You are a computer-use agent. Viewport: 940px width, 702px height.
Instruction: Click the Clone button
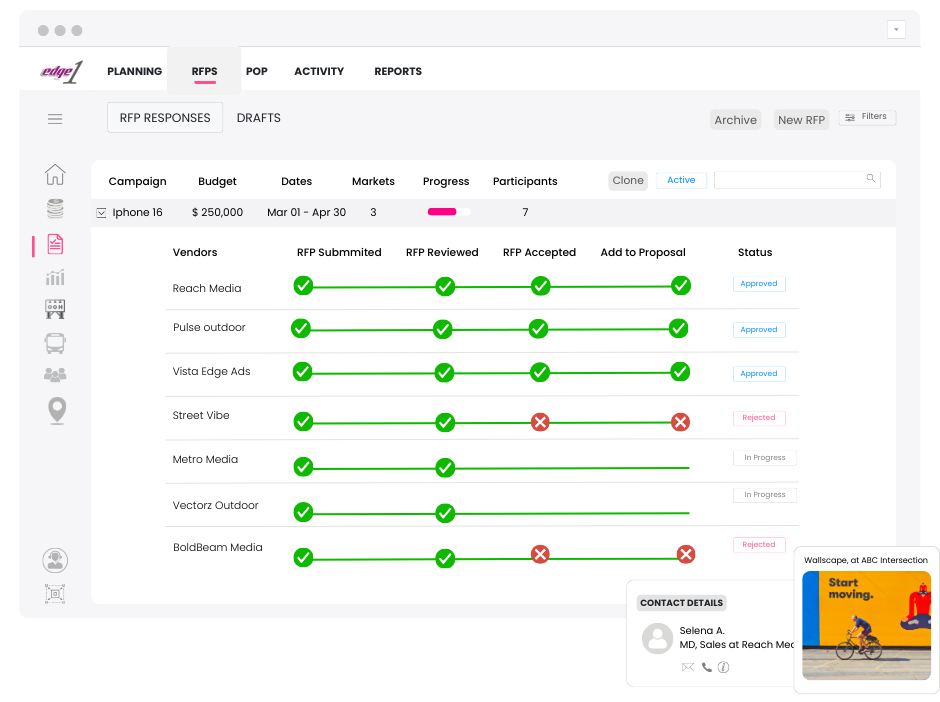tap(628, 180)
